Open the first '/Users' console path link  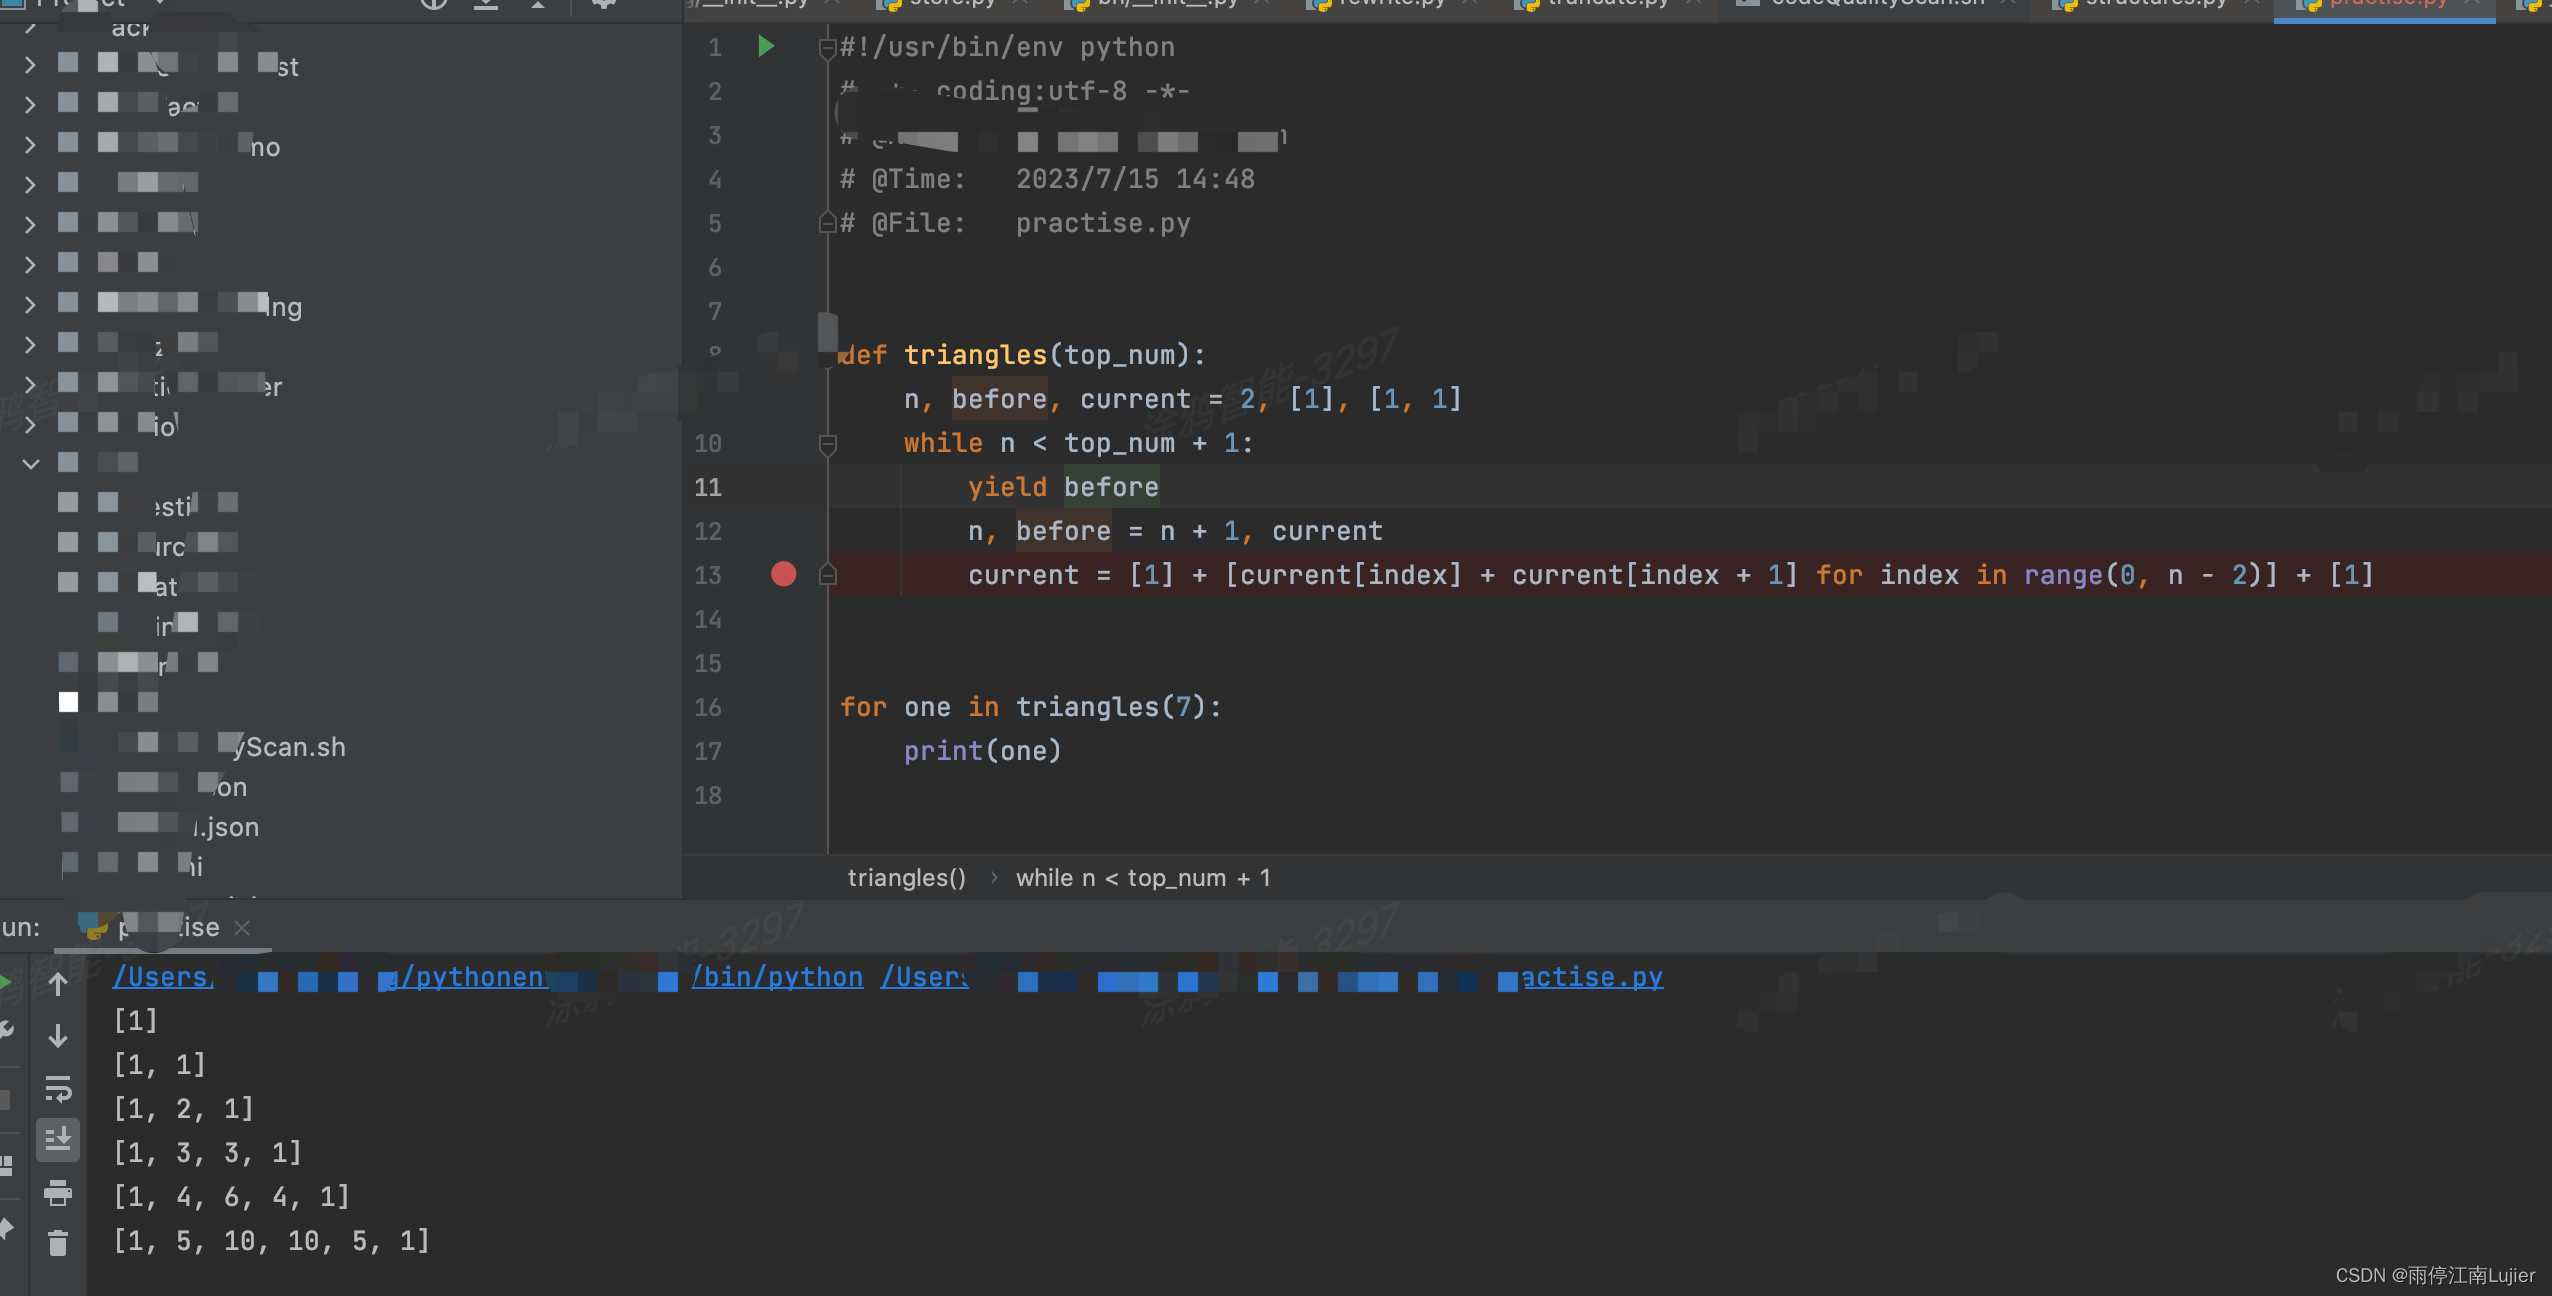(163, 977)
